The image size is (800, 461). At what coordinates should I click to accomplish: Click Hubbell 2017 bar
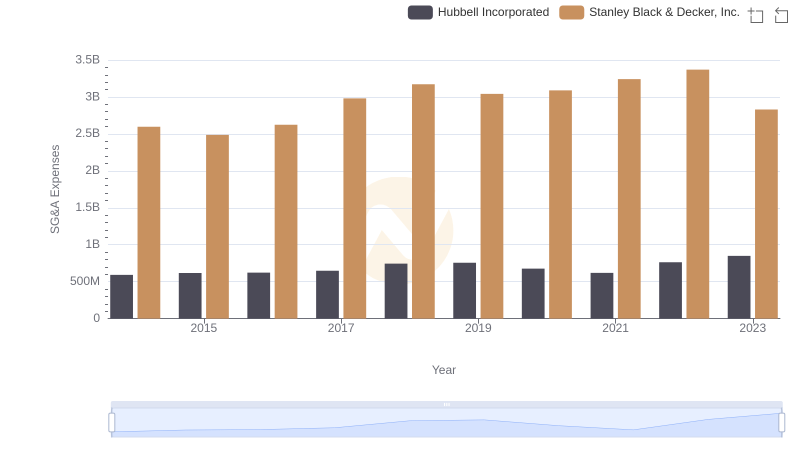click(328, 294)
